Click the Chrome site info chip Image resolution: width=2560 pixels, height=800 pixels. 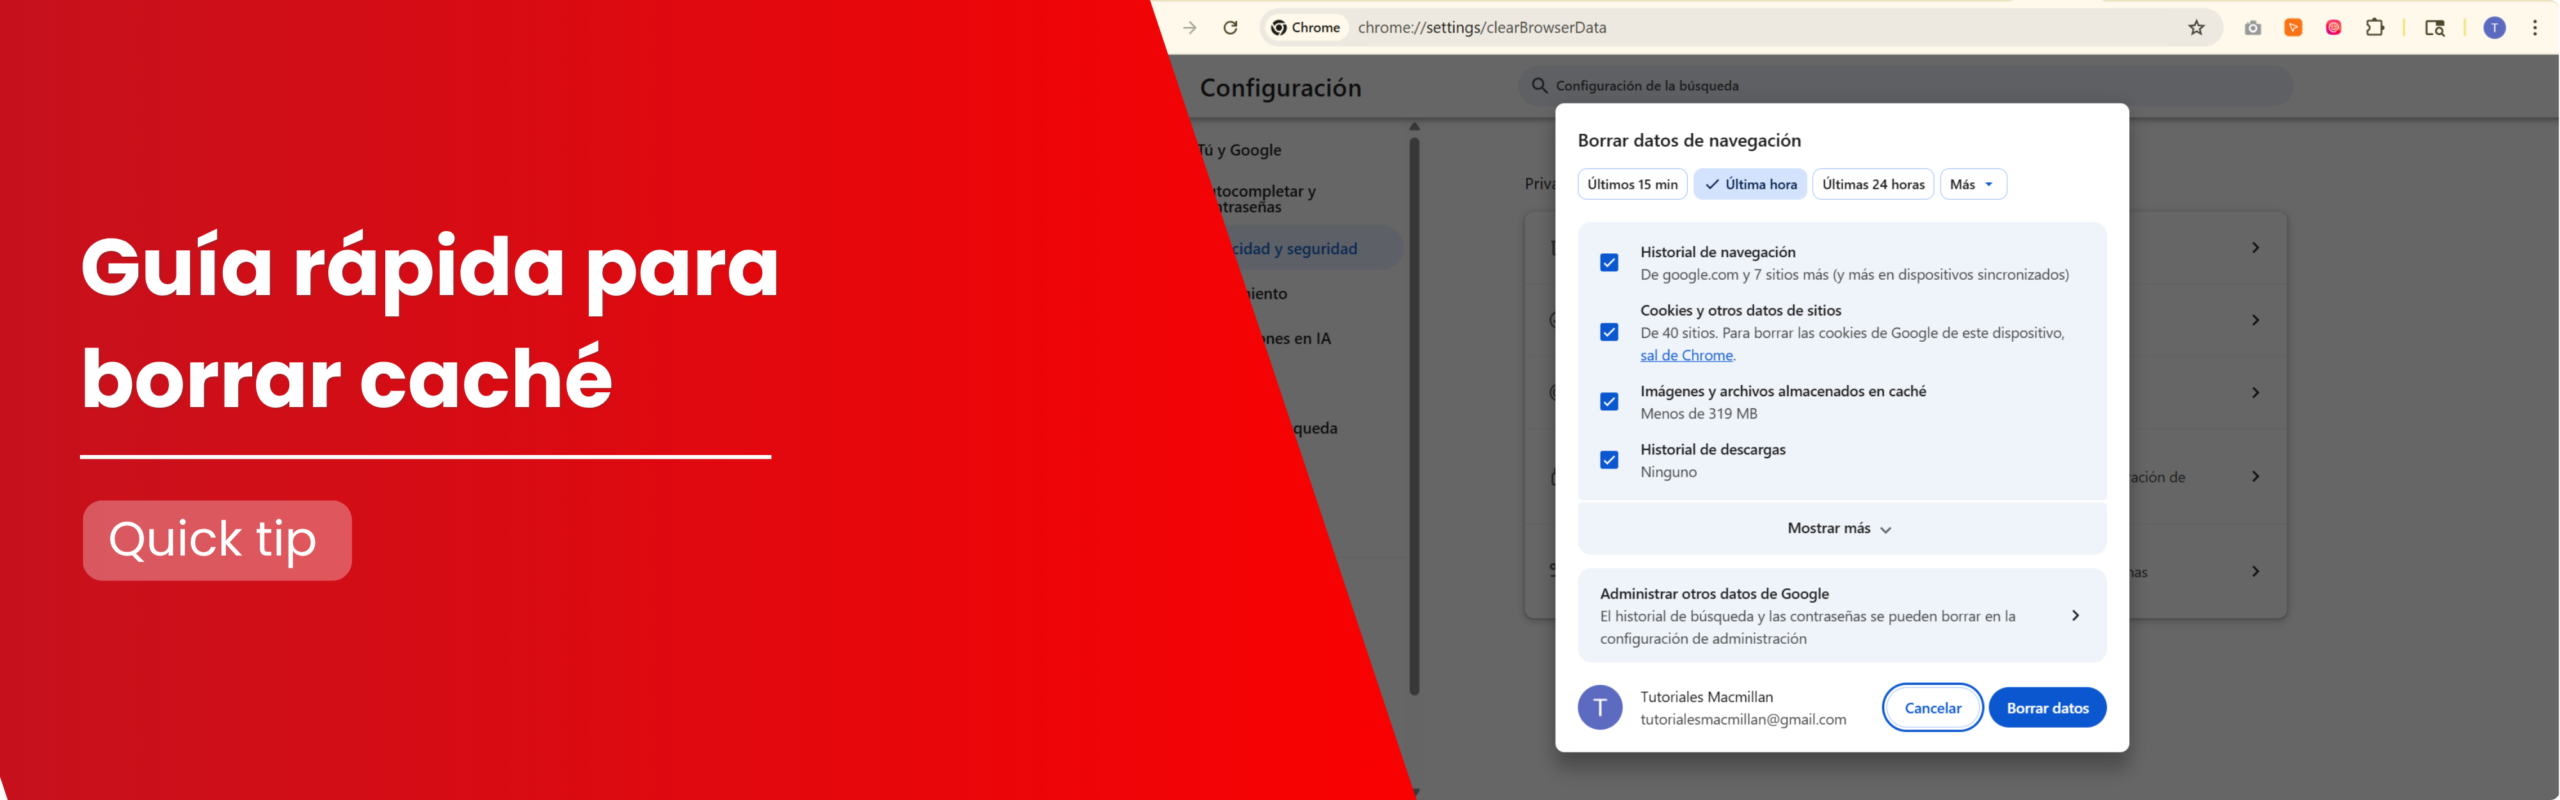(x=1306, y=28)
